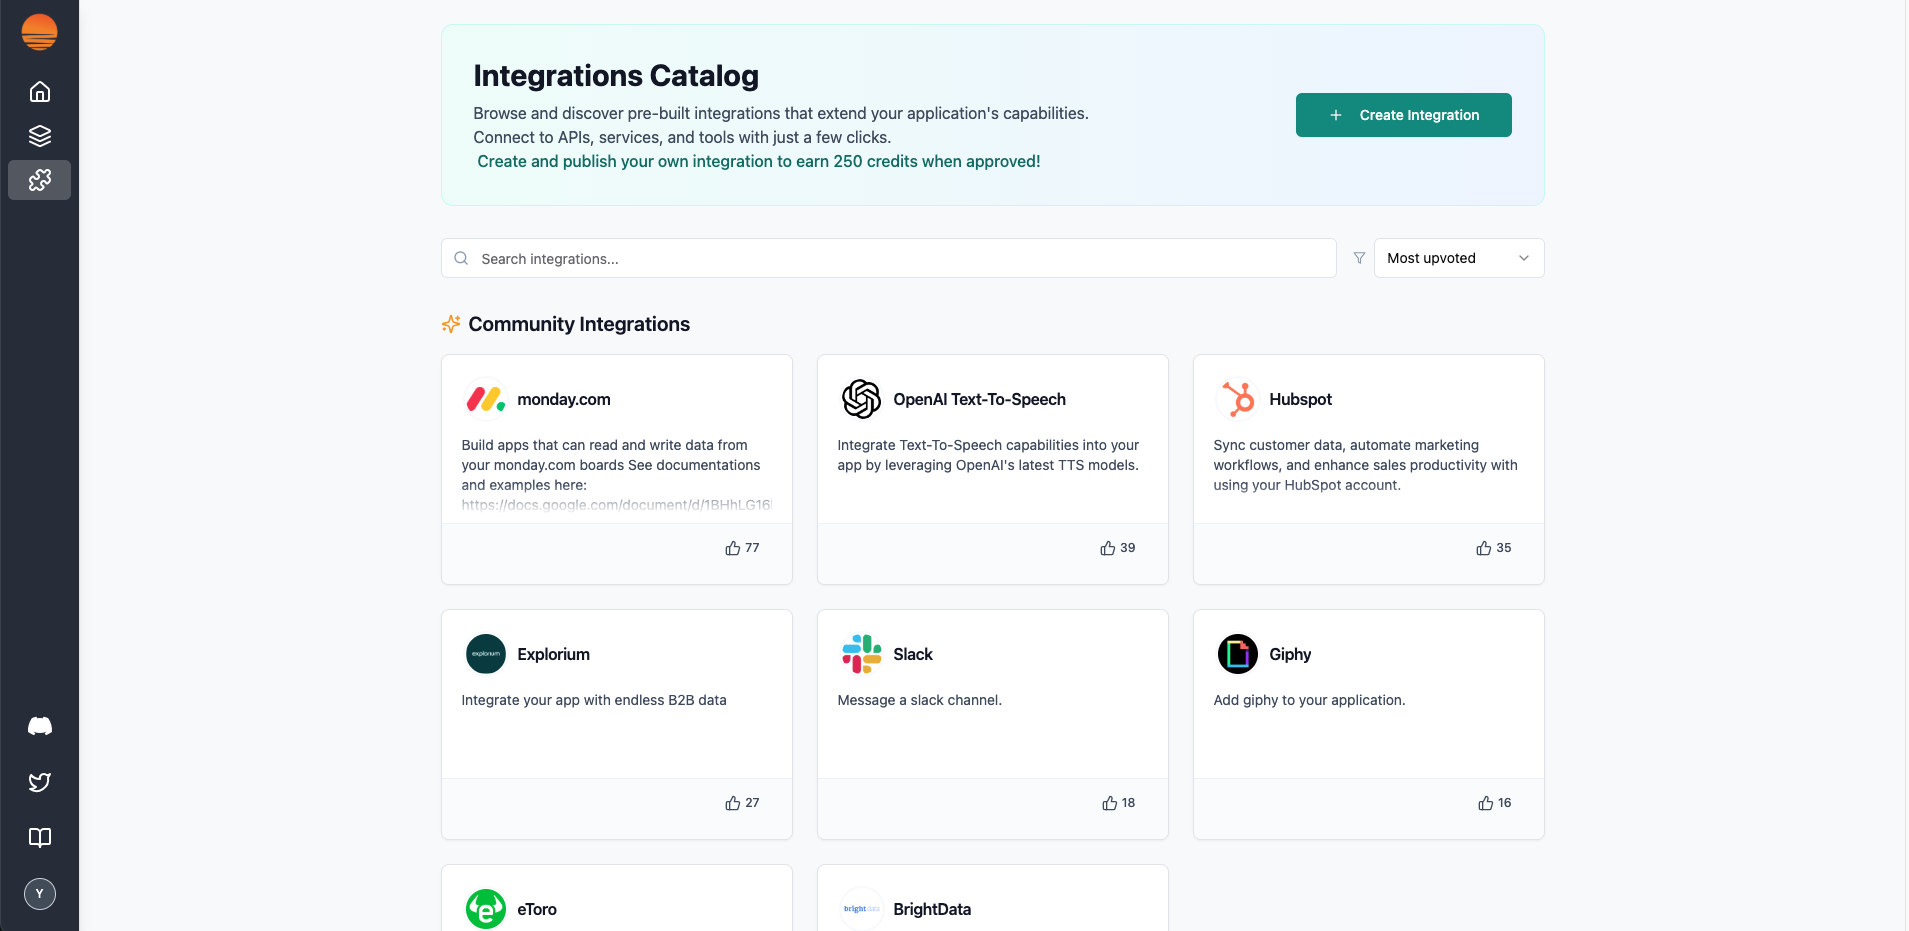This screenshot has width=1909, height=931.
Task: Click the Create Integration button
Action: pyautogui.click(x=1404, y=115)
